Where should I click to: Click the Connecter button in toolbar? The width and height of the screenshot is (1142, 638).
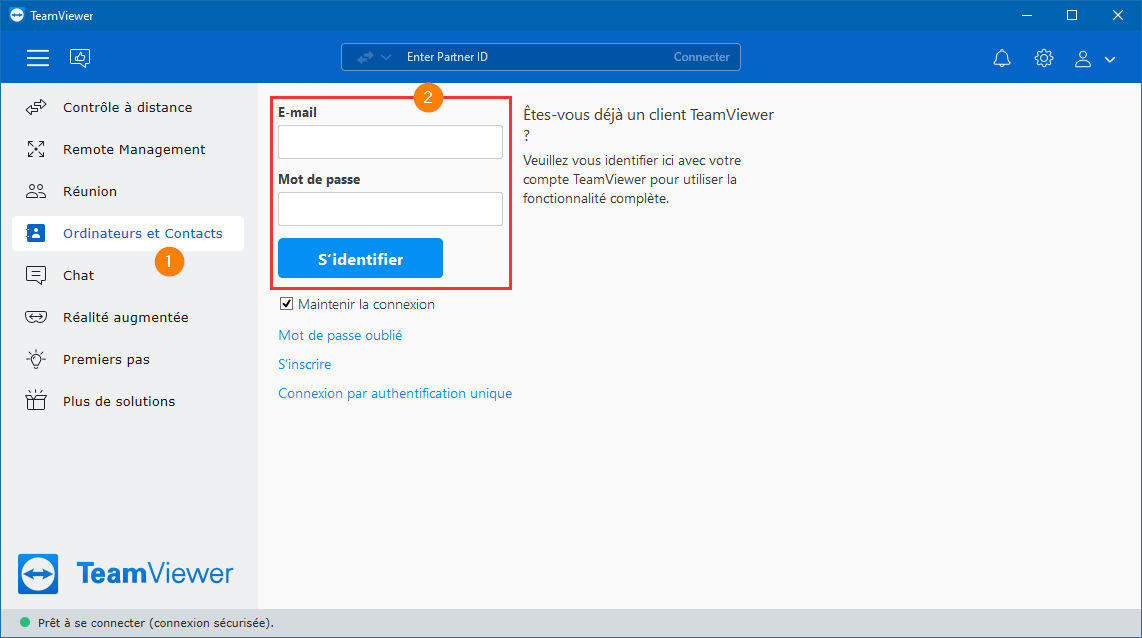[701, 57]
